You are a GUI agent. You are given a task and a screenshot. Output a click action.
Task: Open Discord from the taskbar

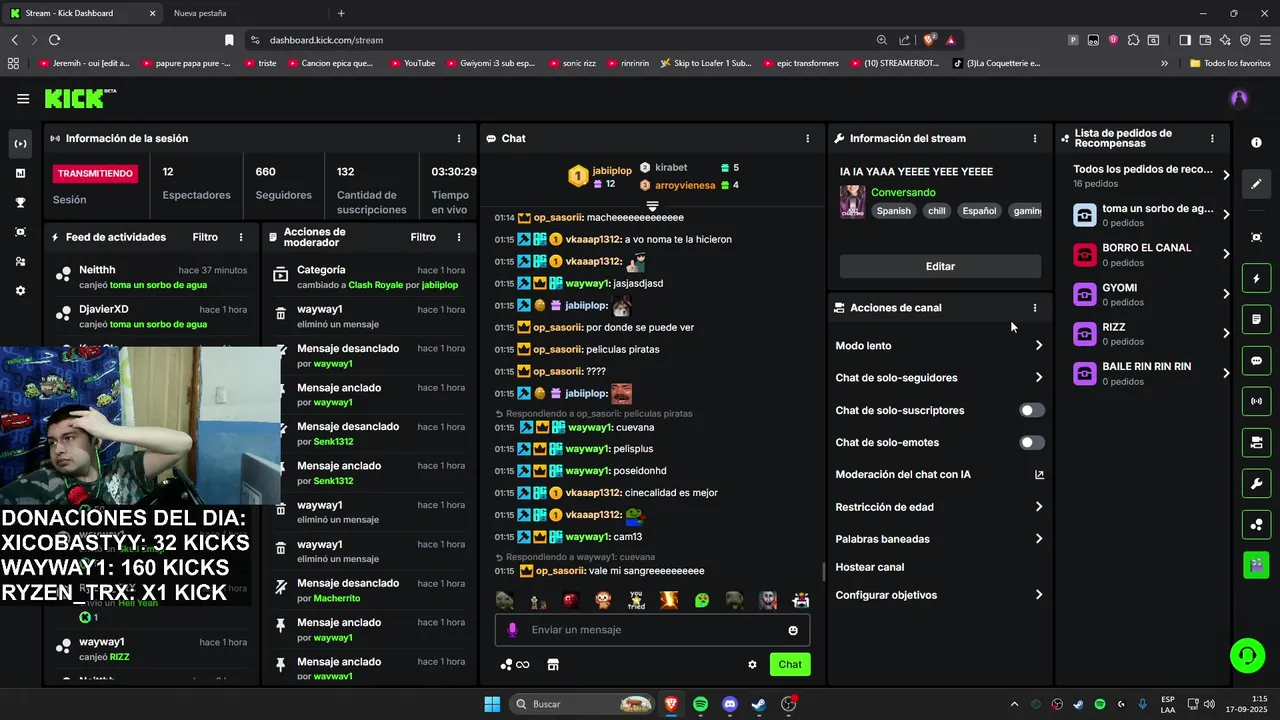[730, 704]
